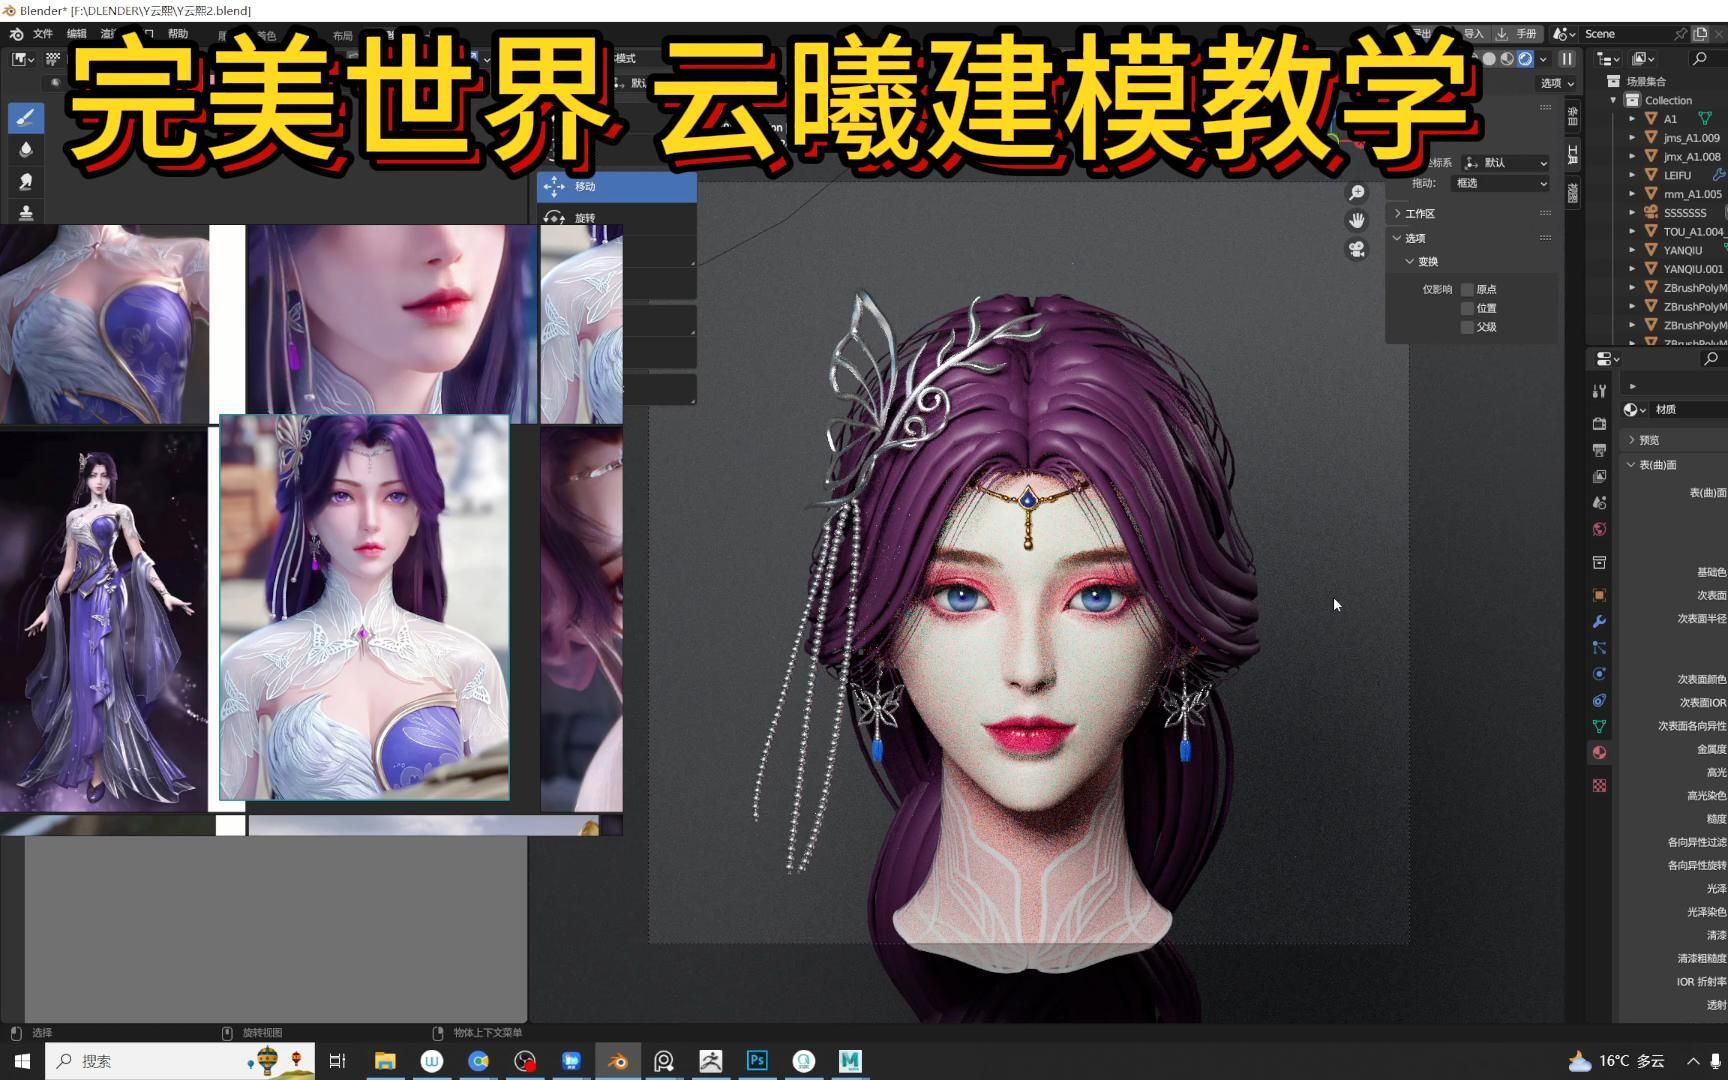Select the YANQIU object in outliner
The image size is (1728, 1080).
pos(1683,250)
